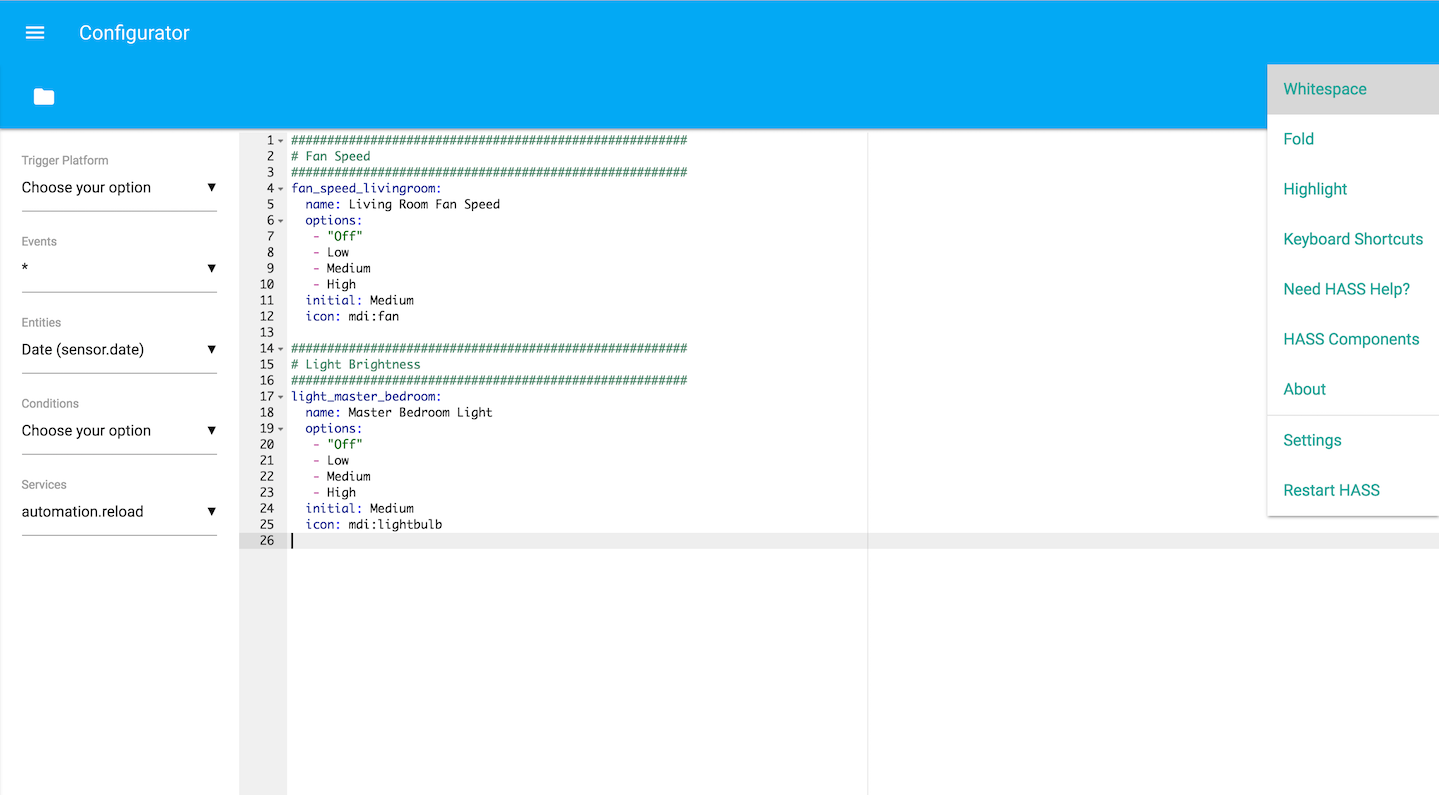Open the file browser folder icon
Image resolution: width=1439 pixels, height=795 pixels.
coord(44,97)
